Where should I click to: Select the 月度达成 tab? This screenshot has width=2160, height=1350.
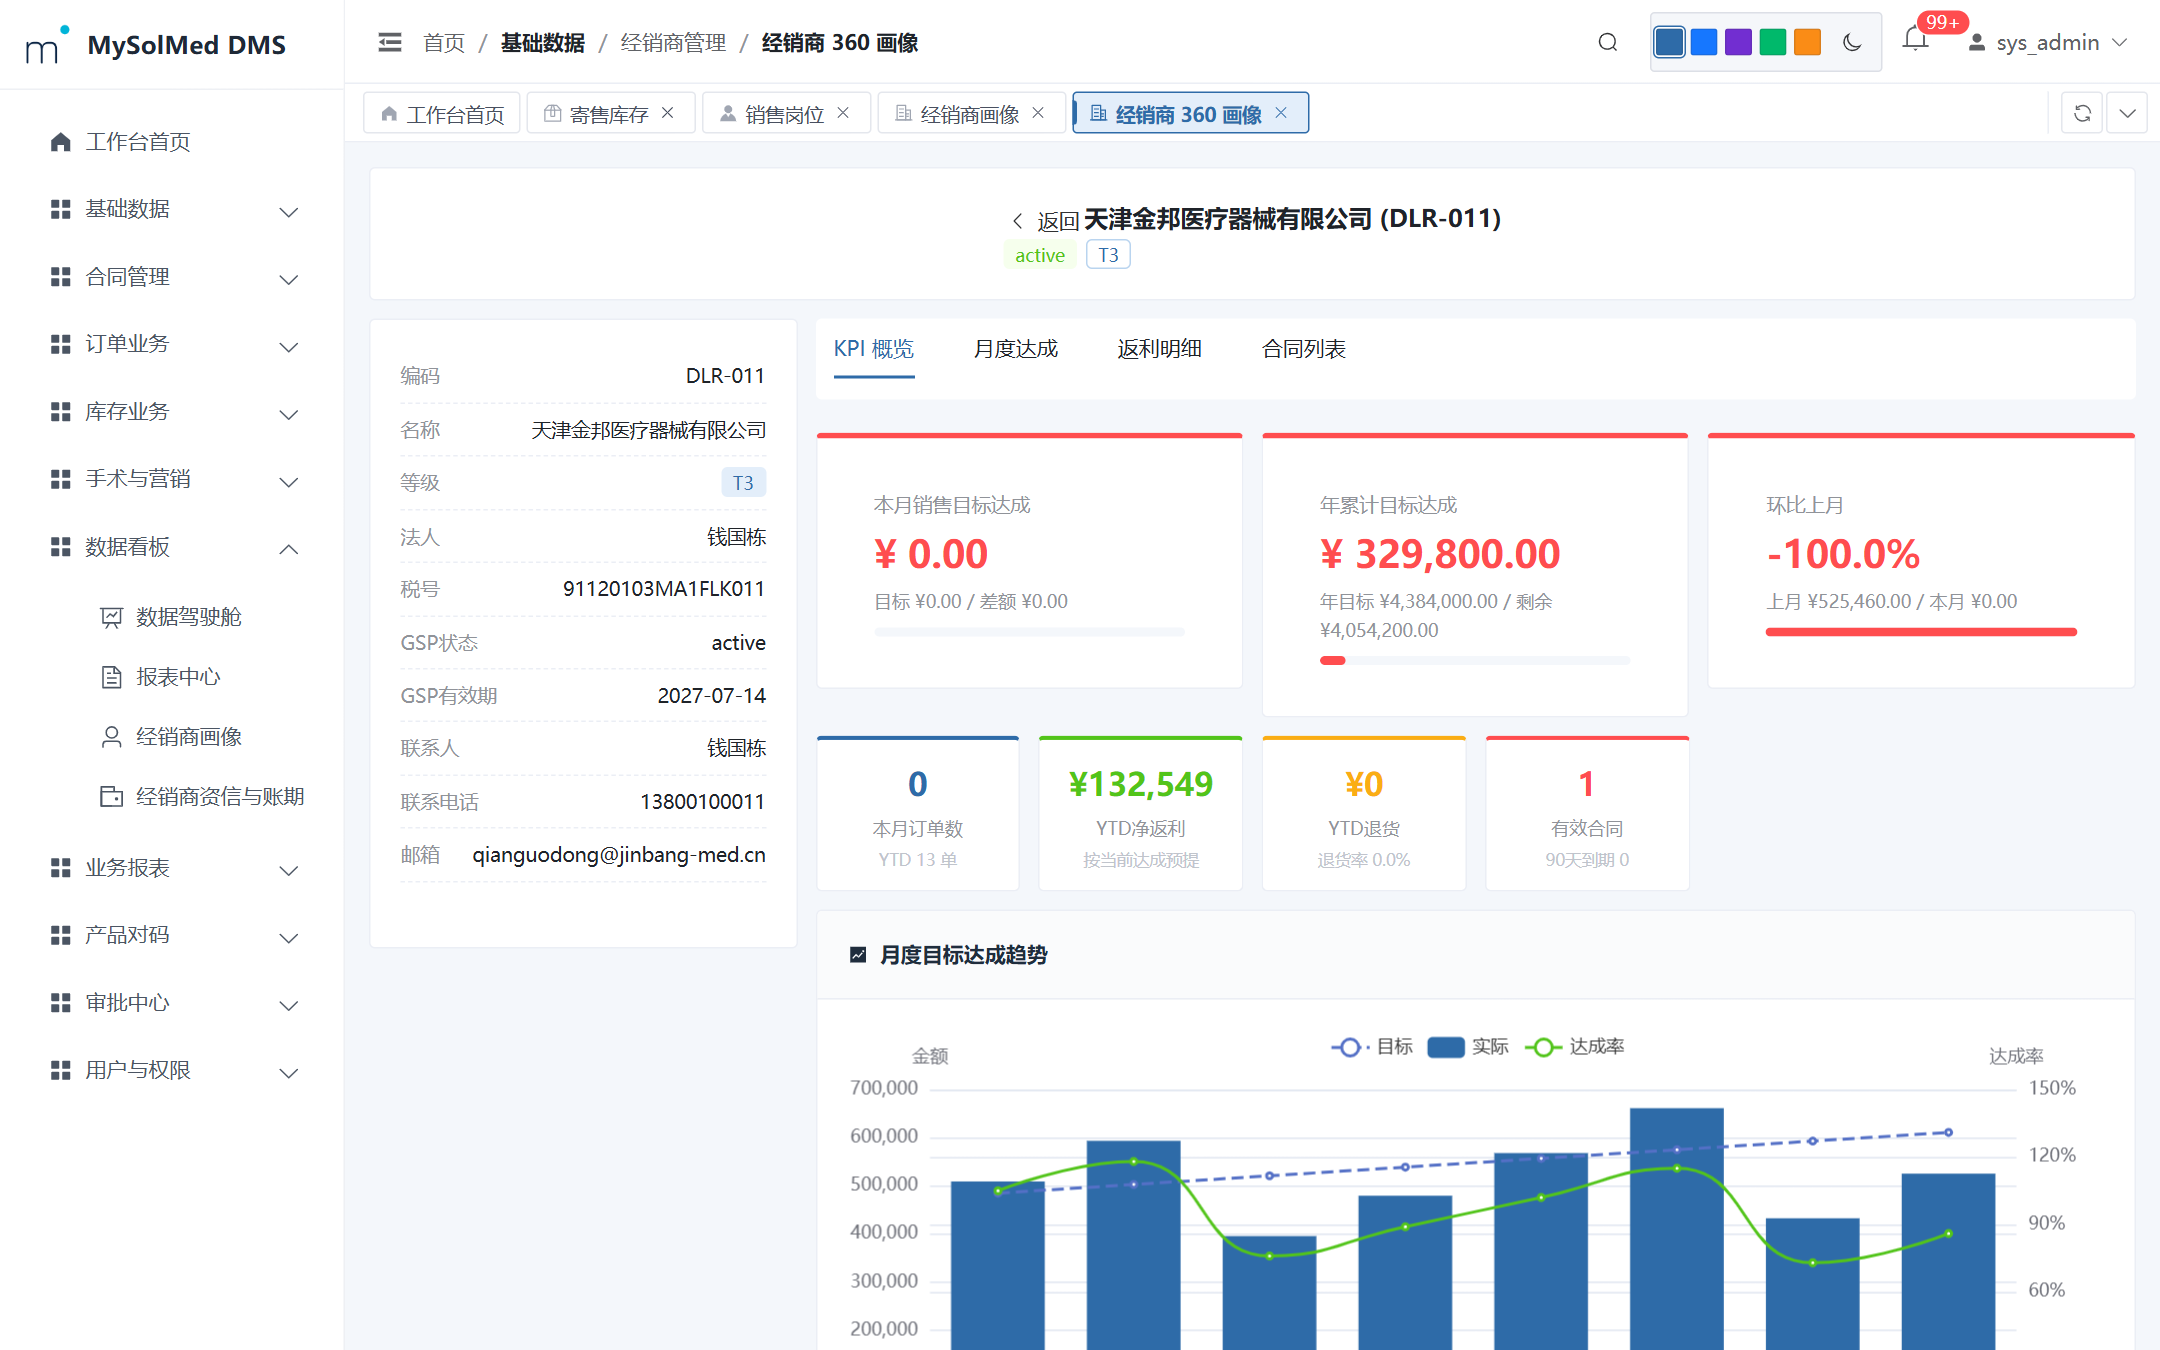1016,349
